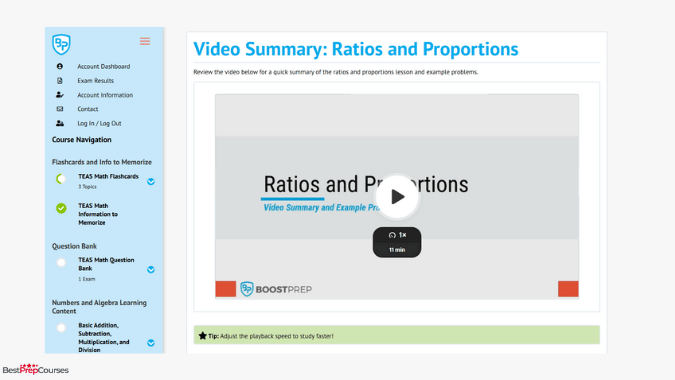Expand Basic Addition, Subtraction lesson chevron

coord(151,343)
